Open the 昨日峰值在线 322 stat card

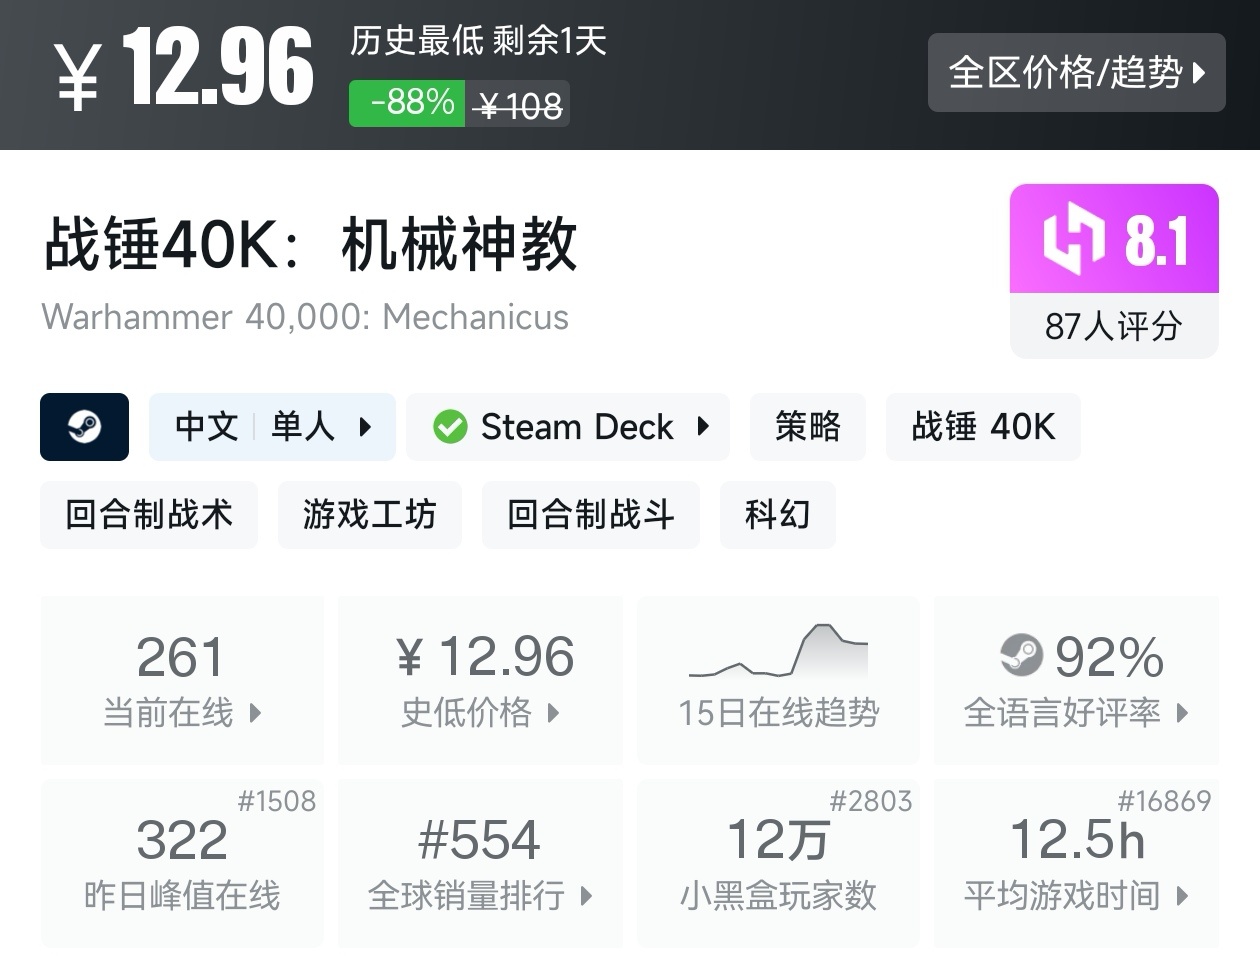182,863
